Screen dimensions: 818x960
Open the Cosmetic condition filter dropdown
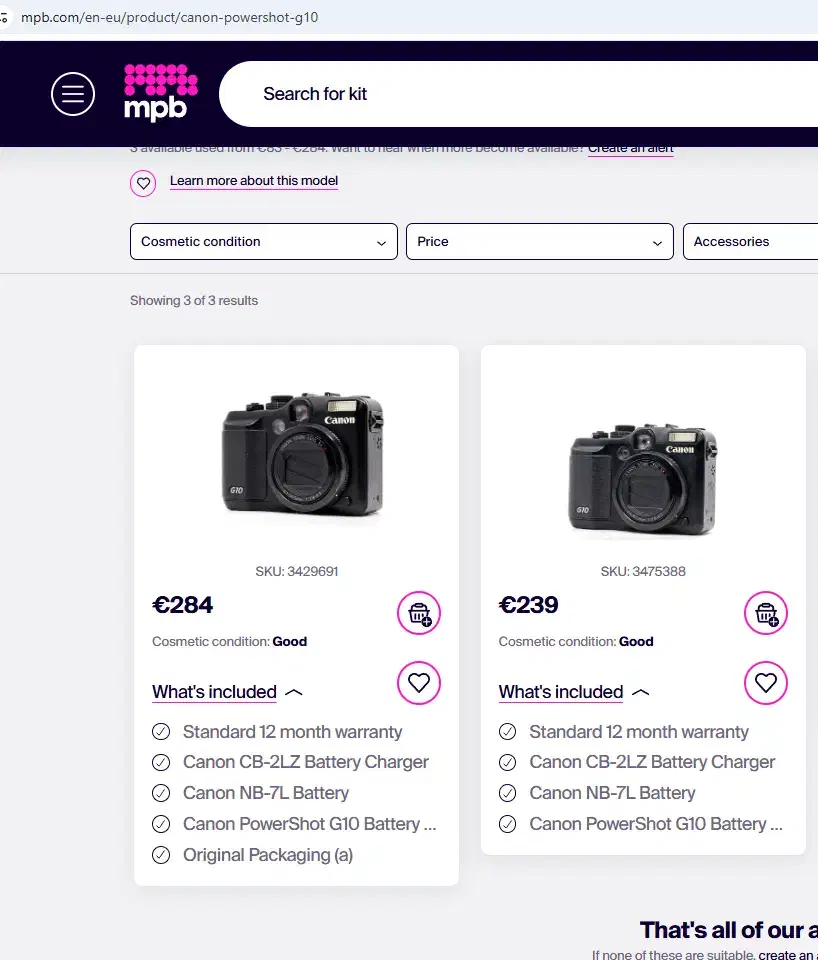tap(263, 241)
